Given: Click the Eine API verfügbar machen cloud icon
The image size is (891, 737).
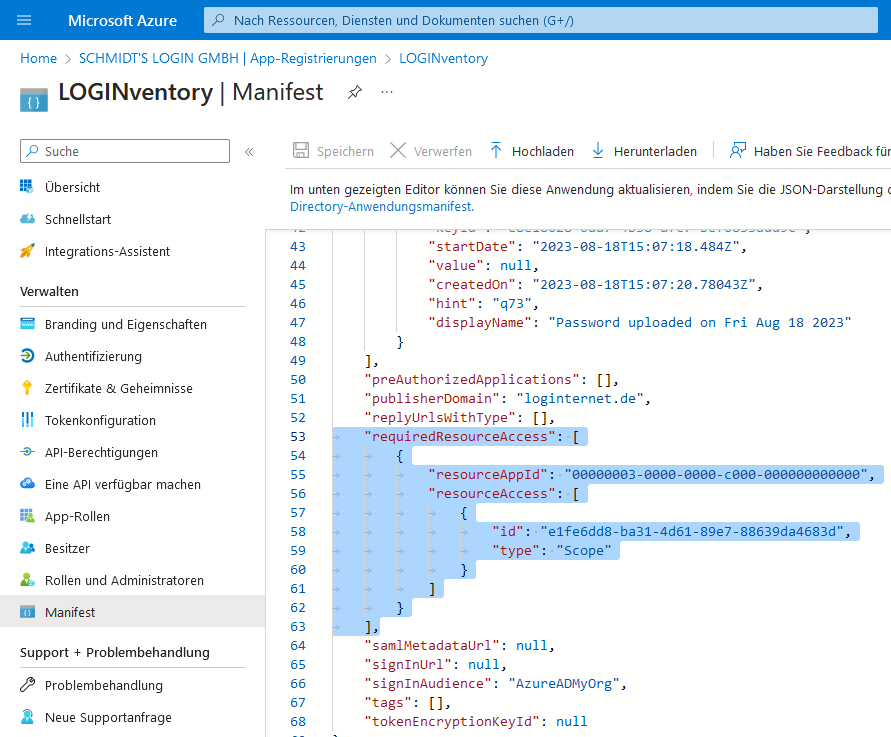Looking at the screenshot, I should pyautogui.click(x=27, y=484).
